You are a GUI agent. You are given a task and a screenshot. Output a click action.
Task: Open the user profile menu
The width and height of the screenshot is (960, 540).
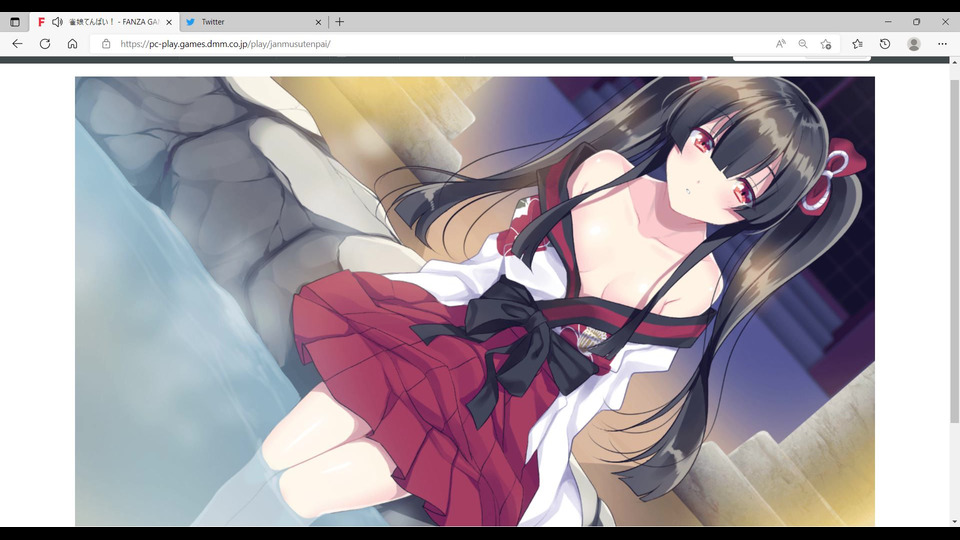pos(914,44)
